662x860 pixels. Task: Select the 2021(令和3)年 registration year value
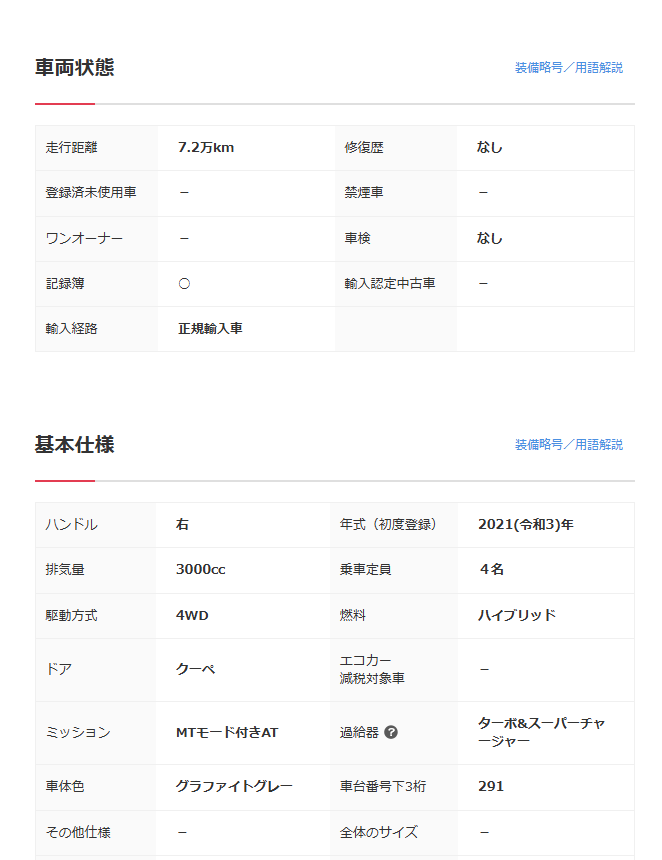coord(525,525)
